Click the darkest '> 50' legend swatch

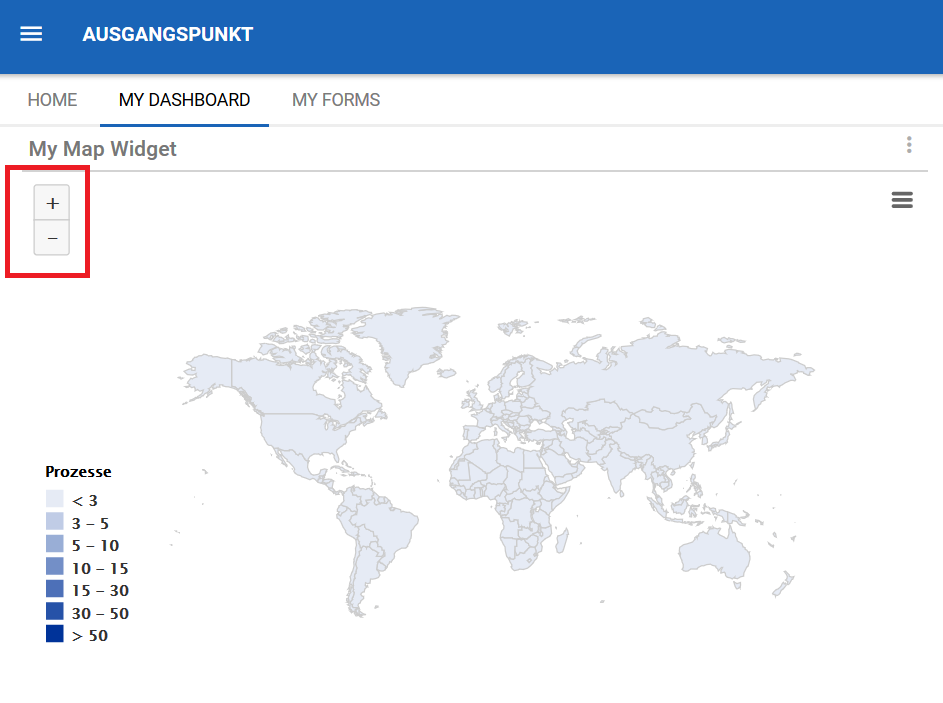(x=55, y=635)
